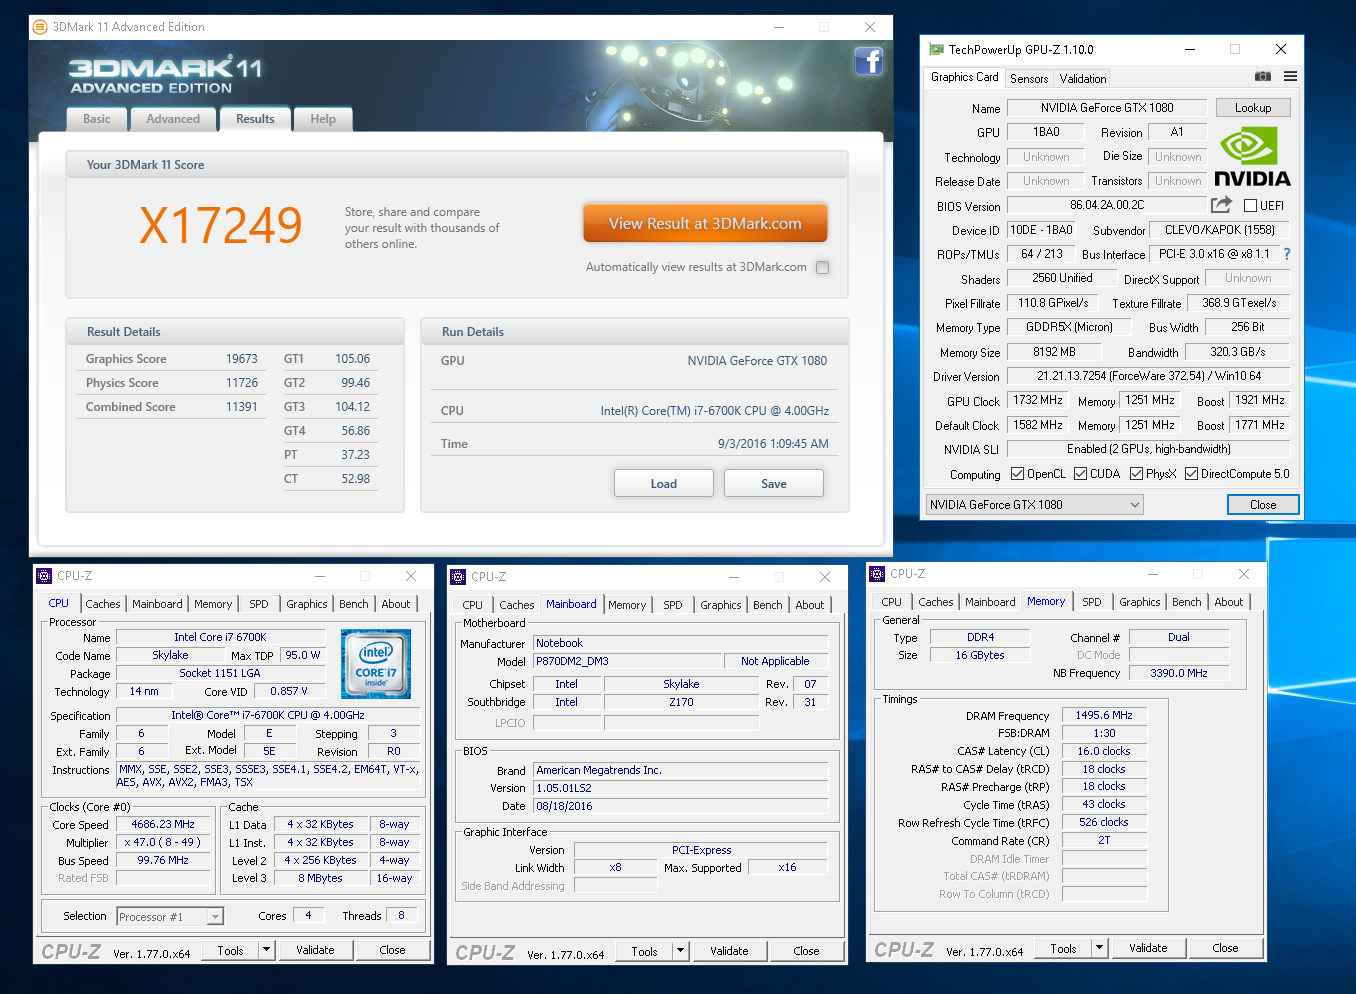
Task: Toggle the CUDA checkbox
Action: point(1080,474)
